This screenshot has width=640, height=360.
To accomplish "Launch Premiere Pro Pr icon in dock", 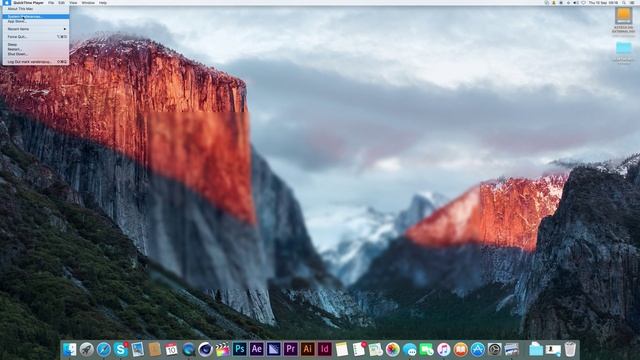I will (291, 349).
